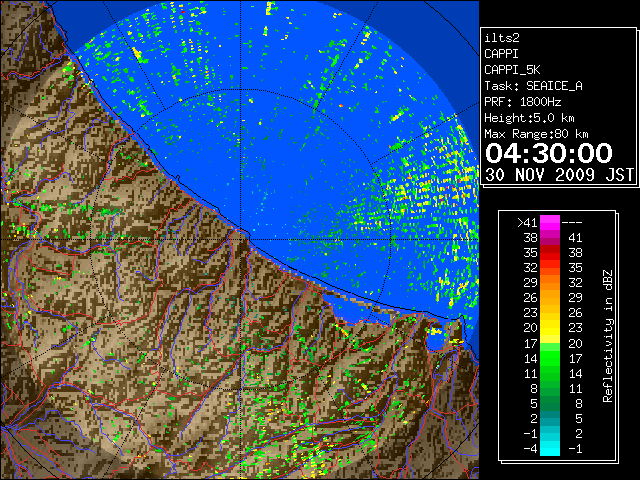Pick the red legend swatch at 35 dBZ
The height and width of the screenshot is (480, 640).
pyautogui.click(x=550, y=253)
